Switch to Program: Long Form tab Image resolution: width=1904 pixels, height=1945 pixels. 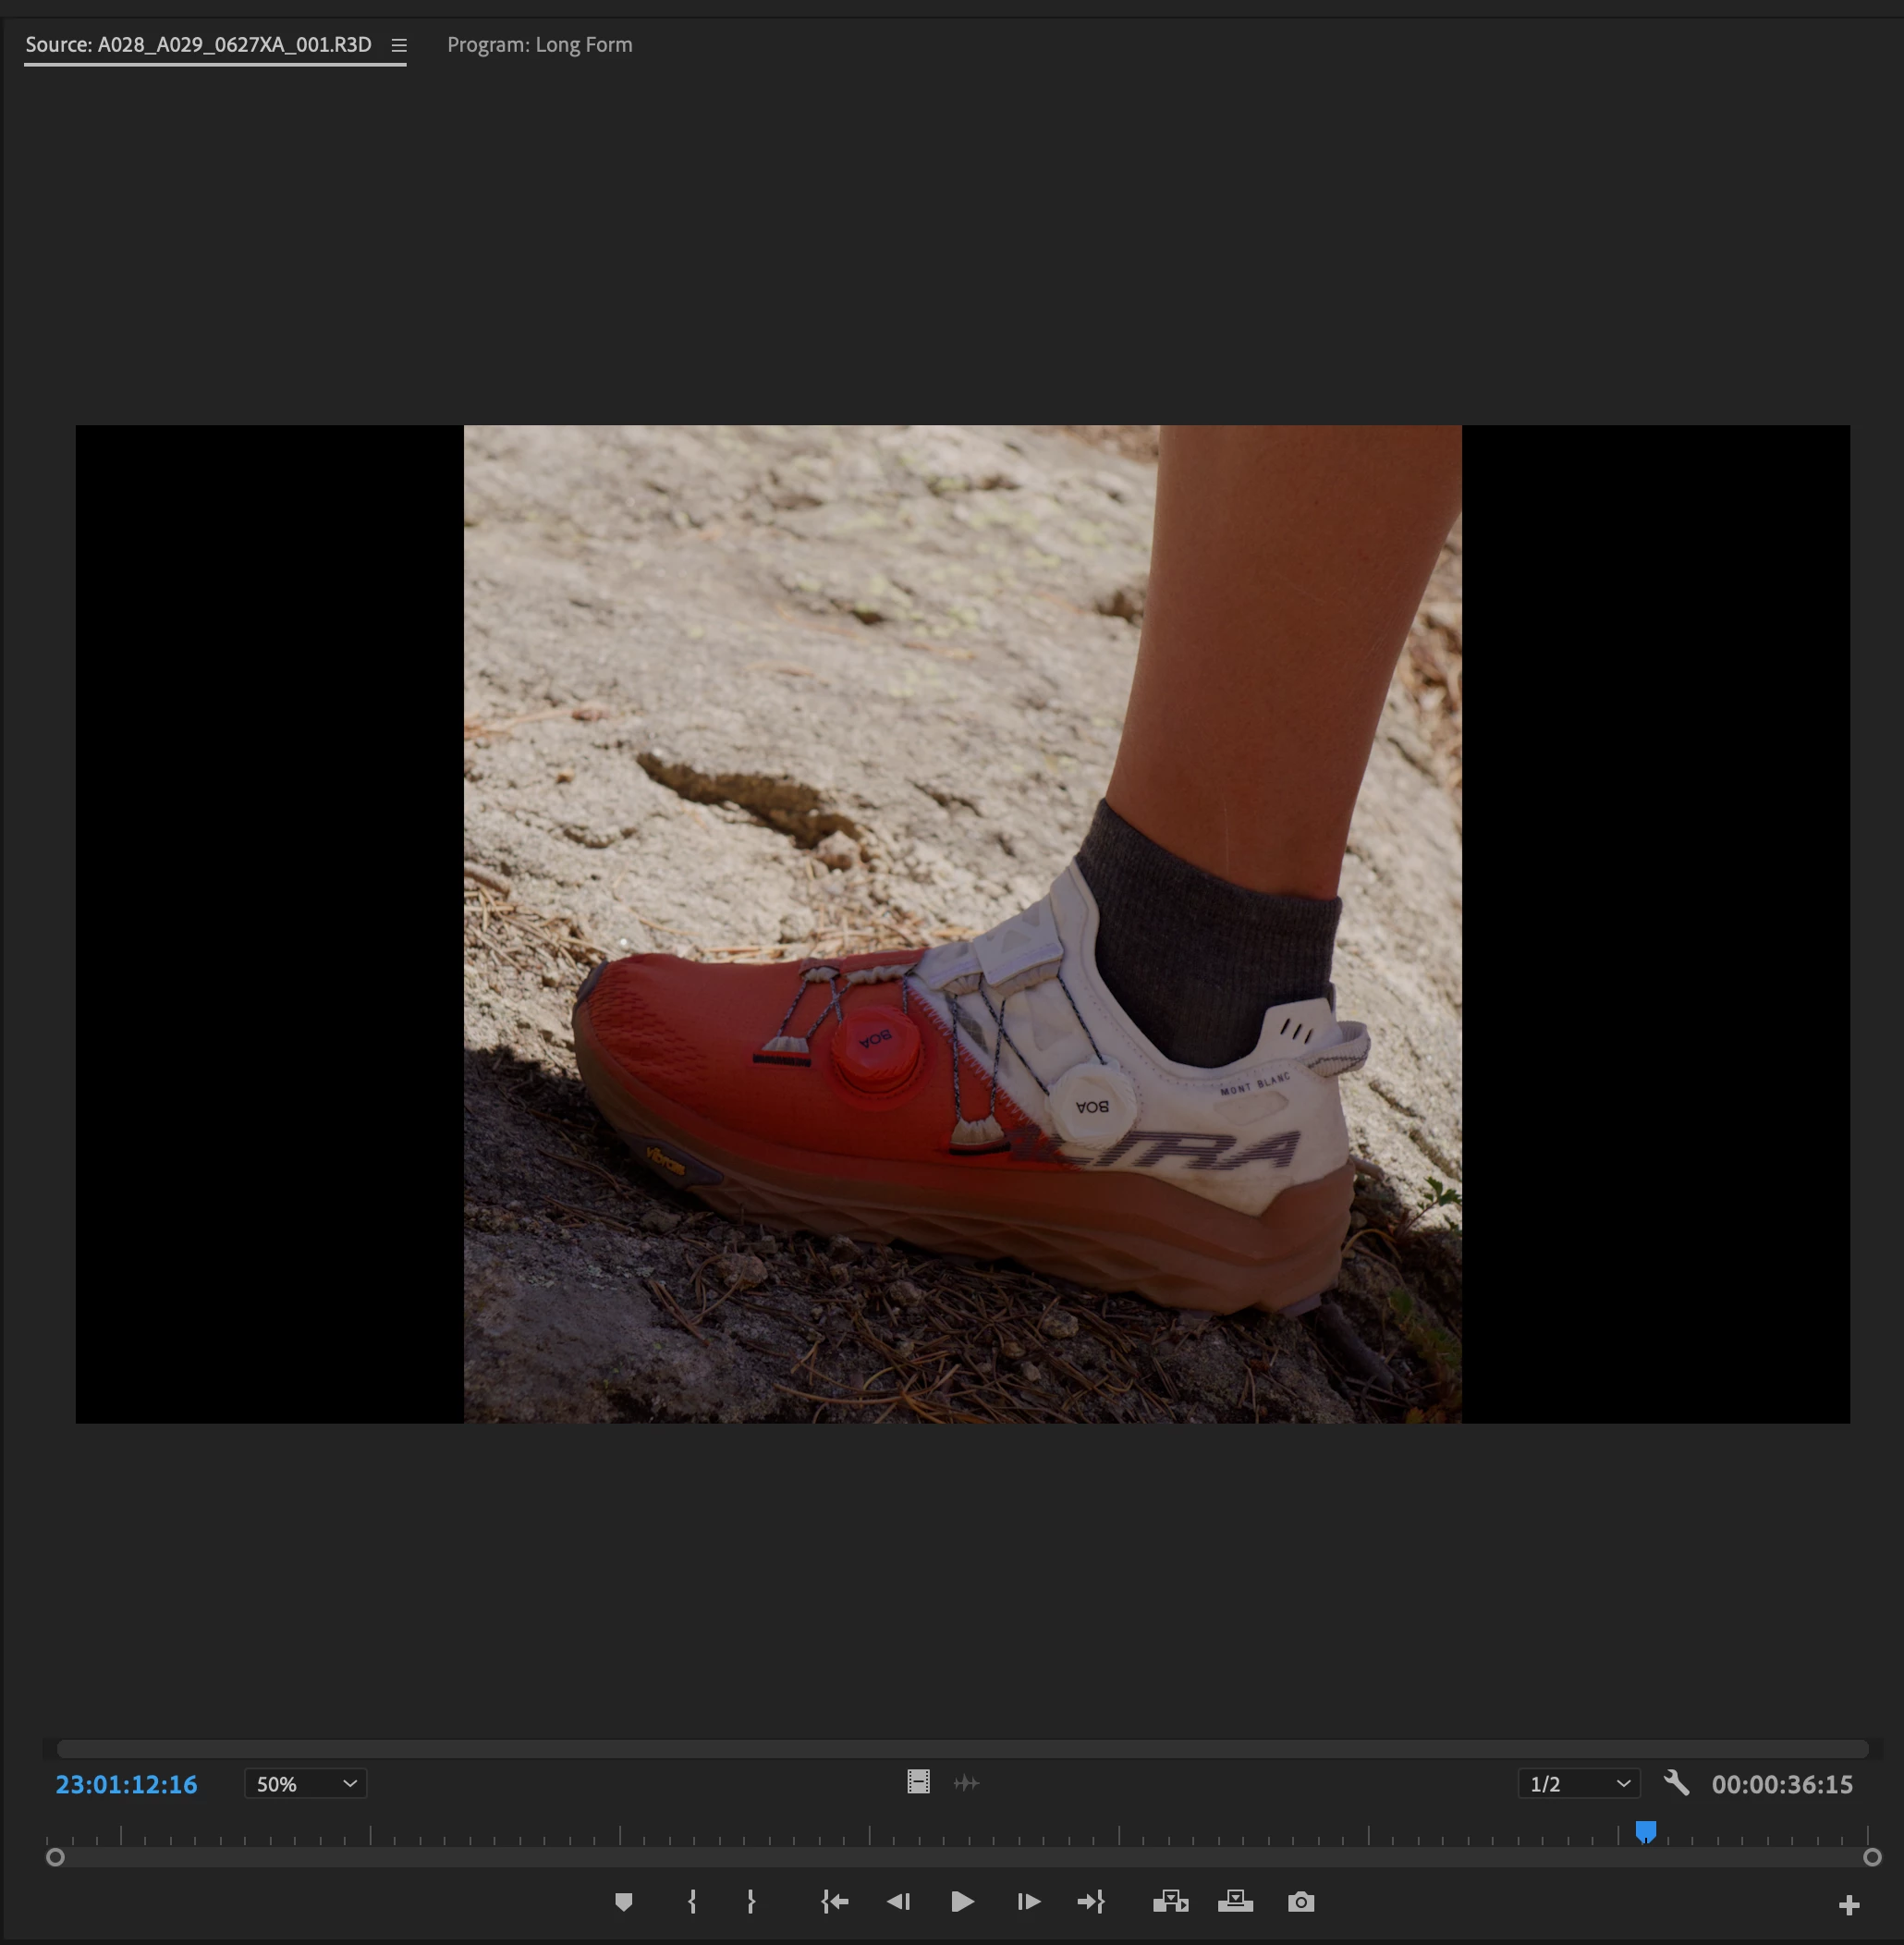539,45
